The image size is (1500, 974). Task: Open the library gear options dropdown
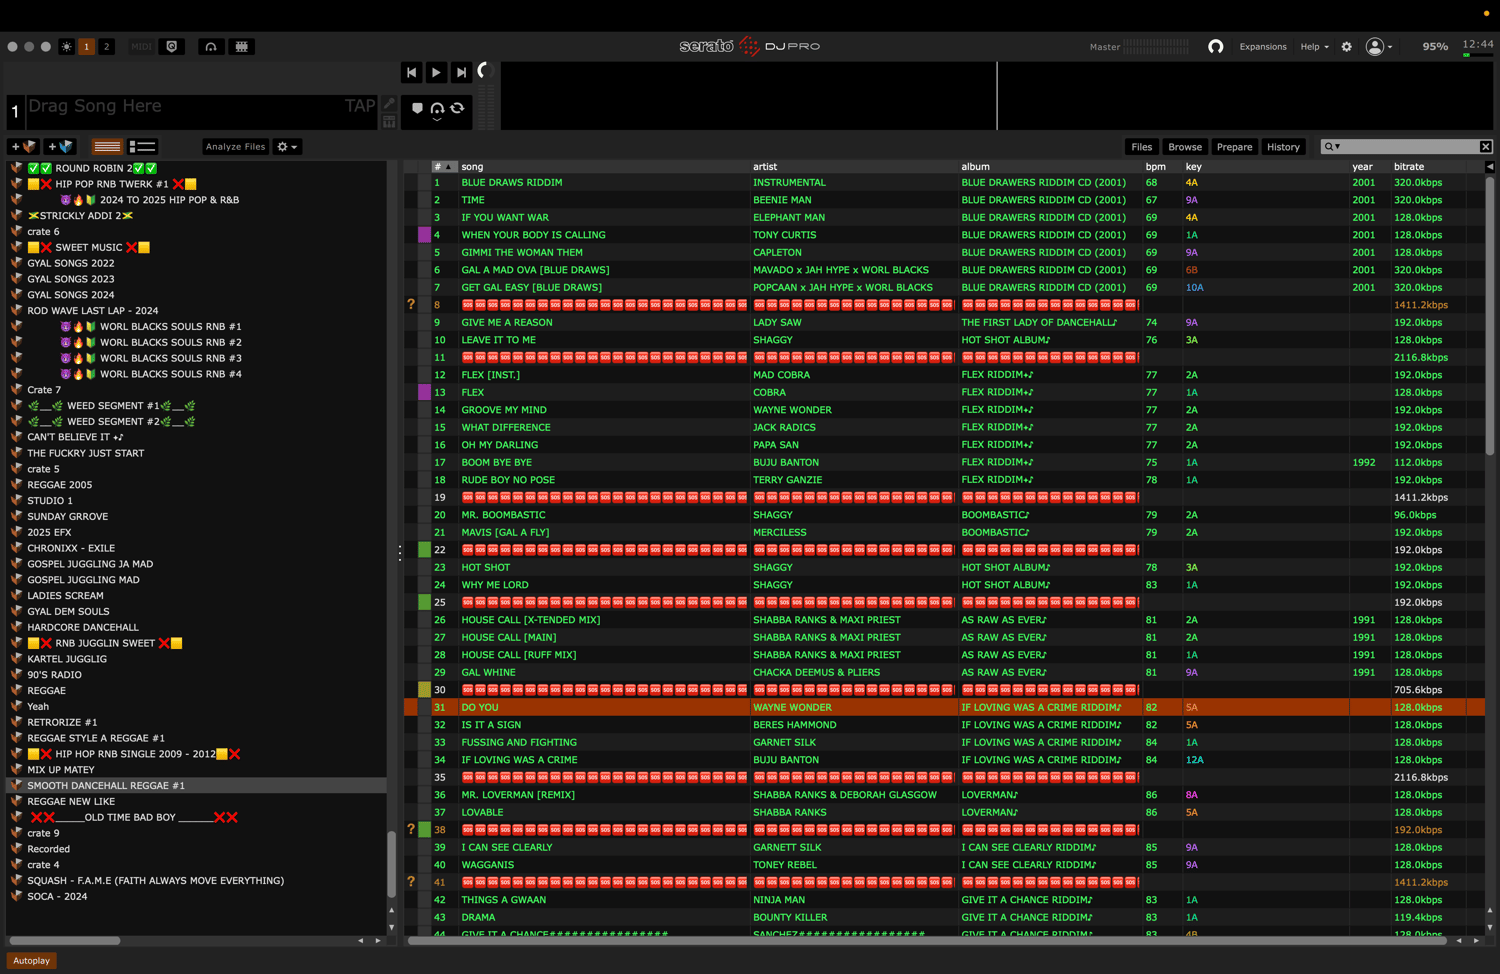tap(287, 146)
